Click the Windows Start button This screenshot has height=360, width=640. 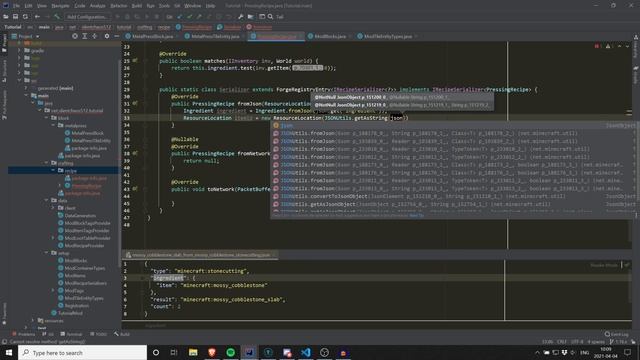click(x=9, y=353)
